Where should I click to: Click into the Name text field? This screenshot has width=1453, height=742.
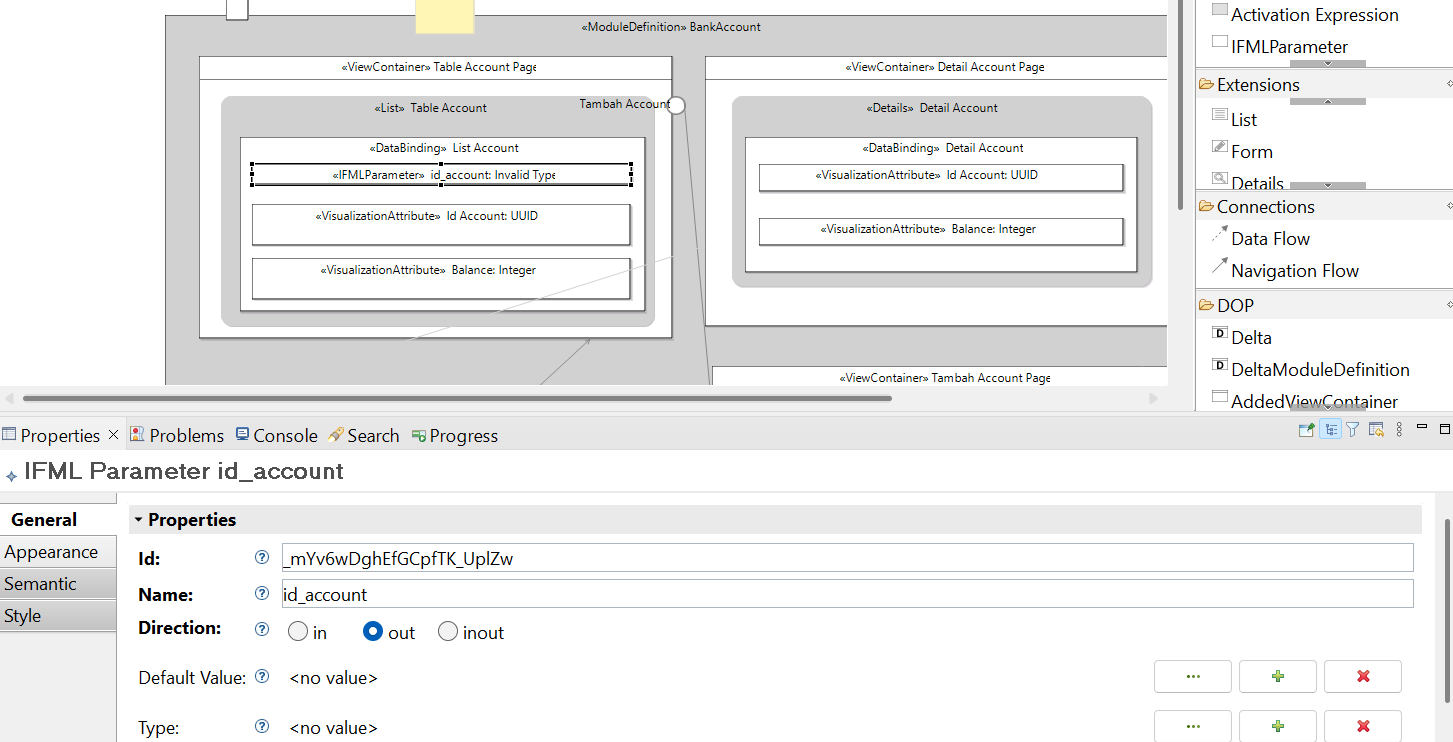tap(848, 594)
